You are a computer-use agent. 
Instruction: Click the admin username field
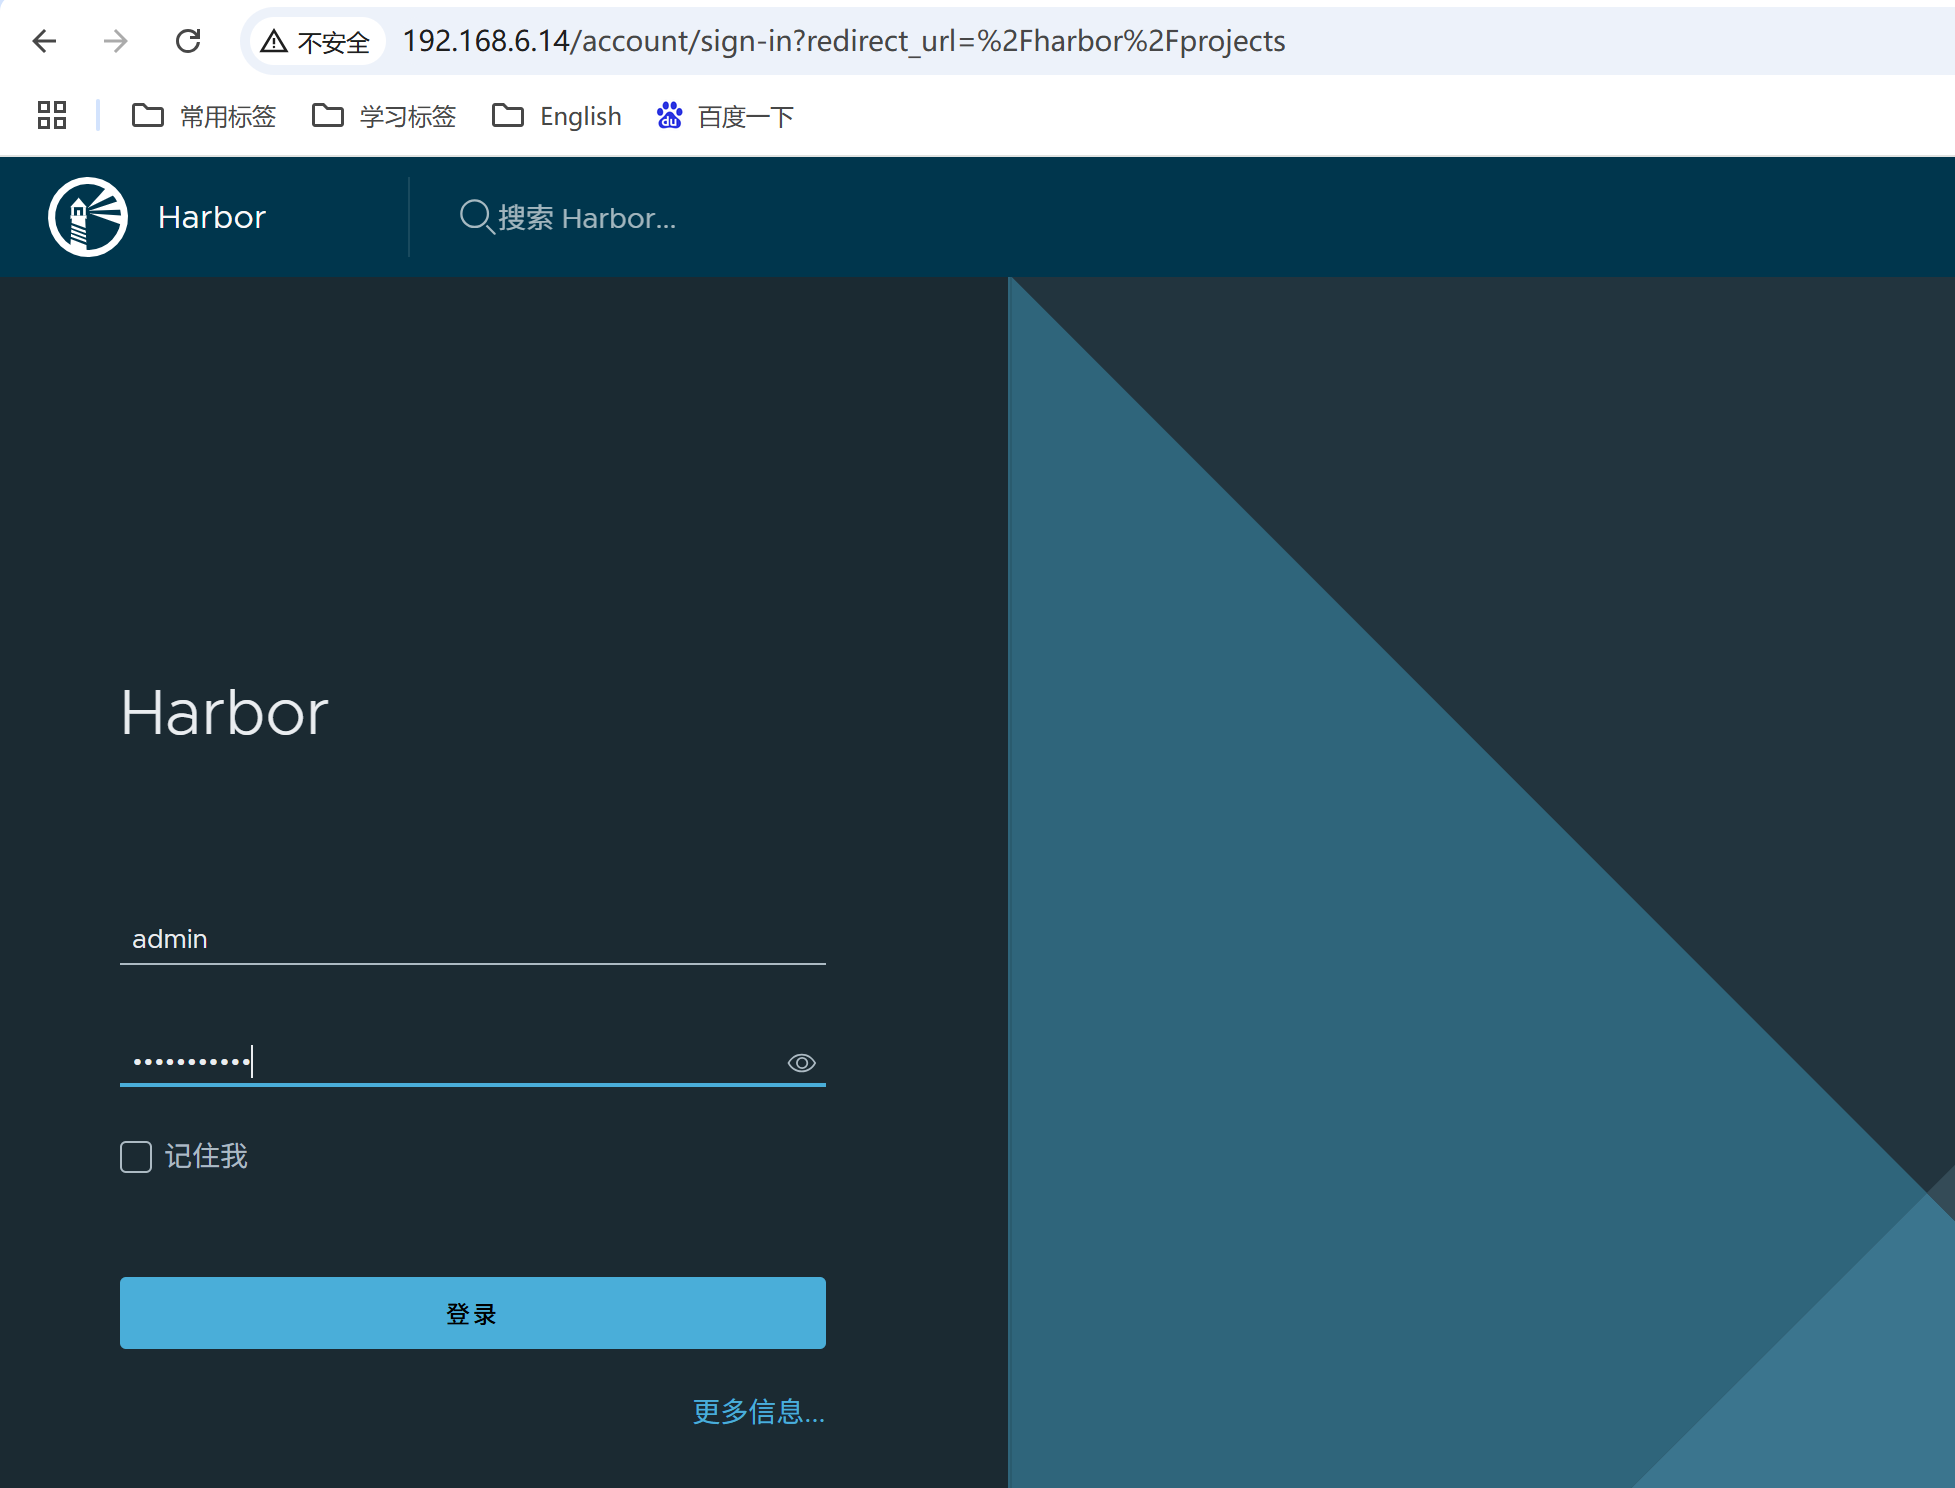click(473, 939)
